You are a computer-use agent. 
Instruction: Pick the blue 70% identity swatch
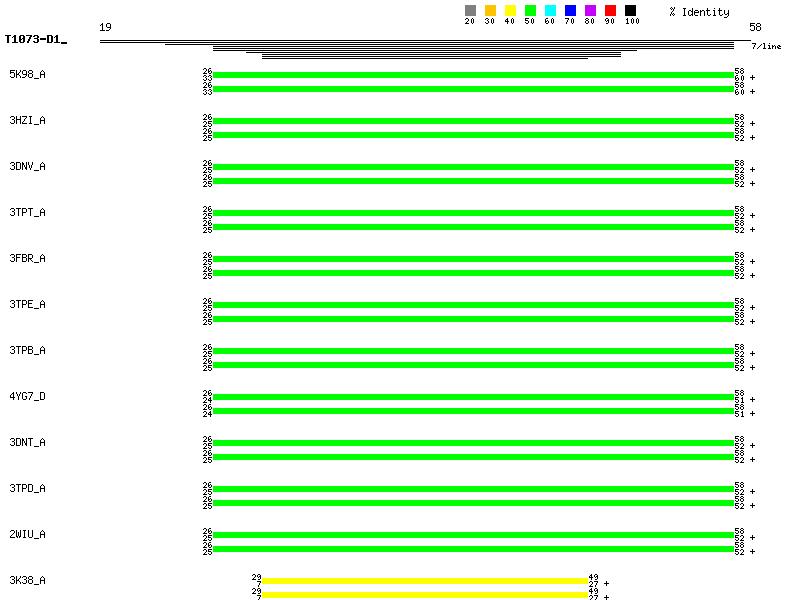pyautogui.click(x=570, y=11)
